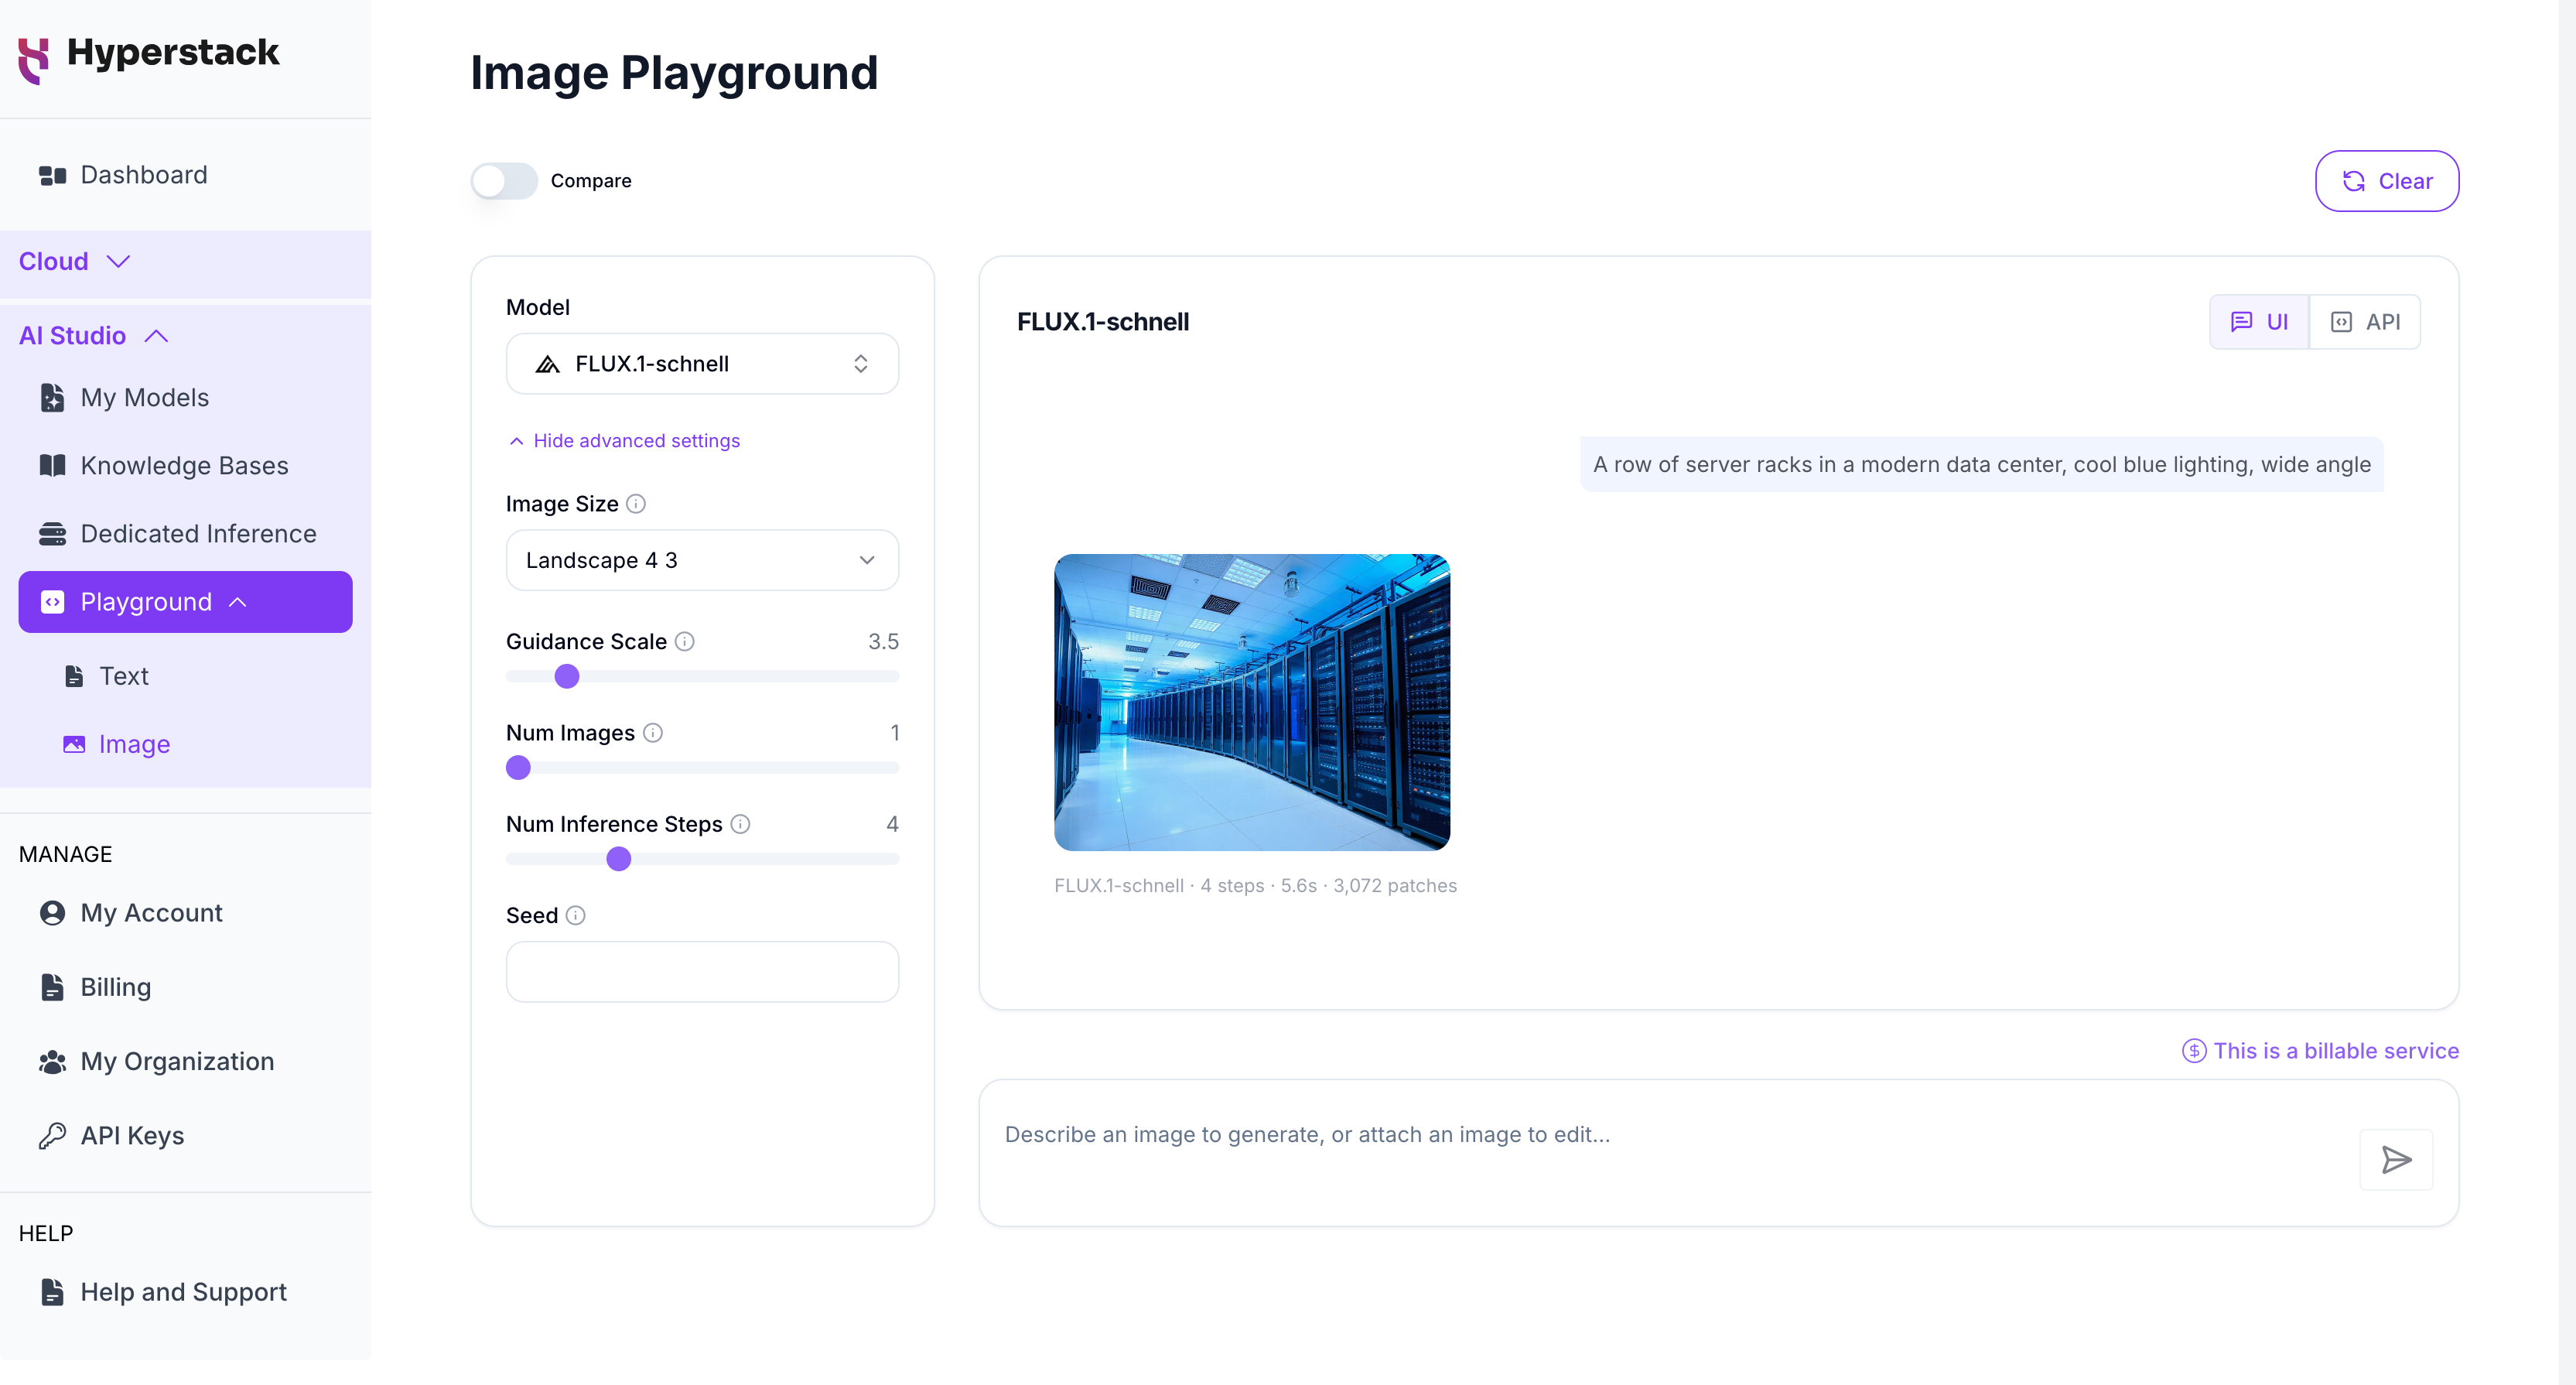
Task: Click the API Keys key icon
Action: 52,1136
